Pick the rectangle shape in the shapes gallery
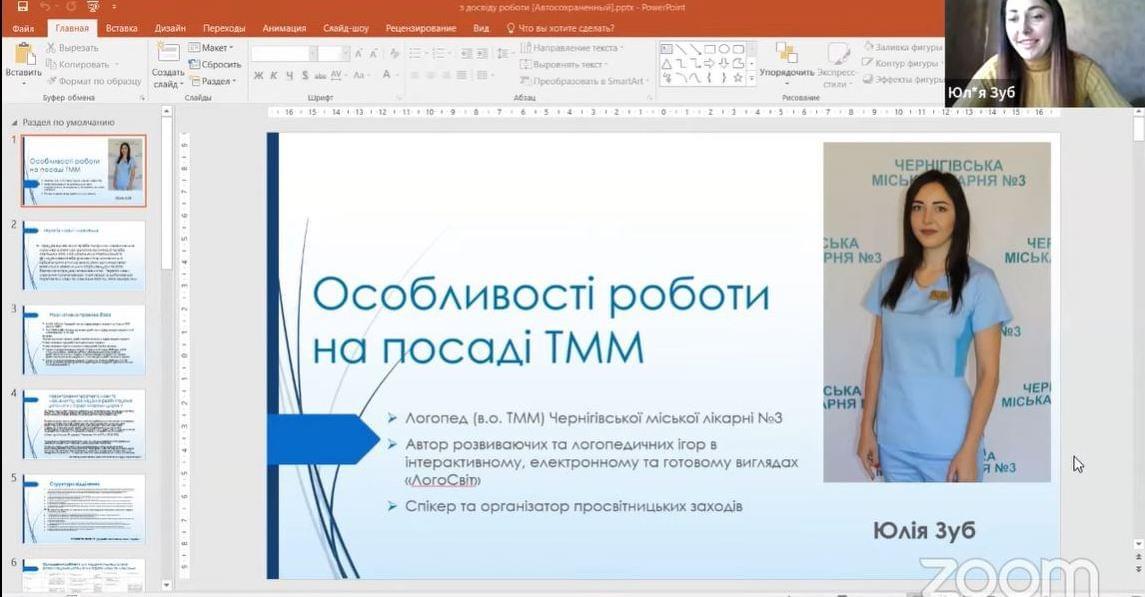 (710, 49)
